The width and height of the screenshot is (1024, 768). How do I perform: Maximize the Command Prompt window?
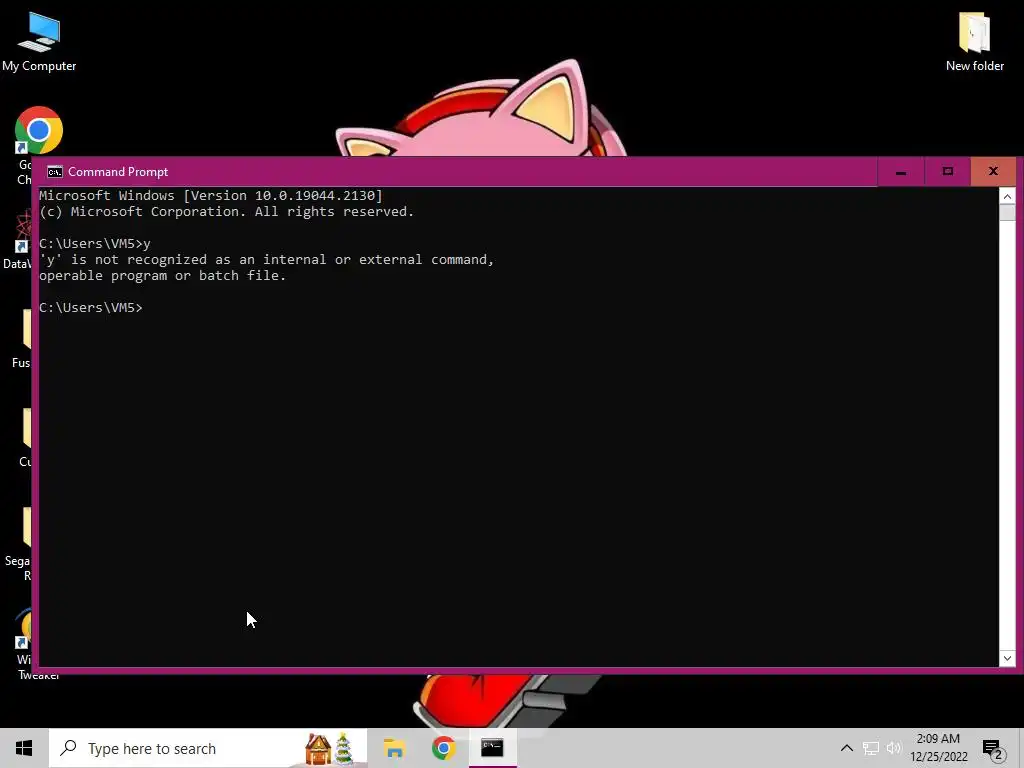tap(948, 172)
